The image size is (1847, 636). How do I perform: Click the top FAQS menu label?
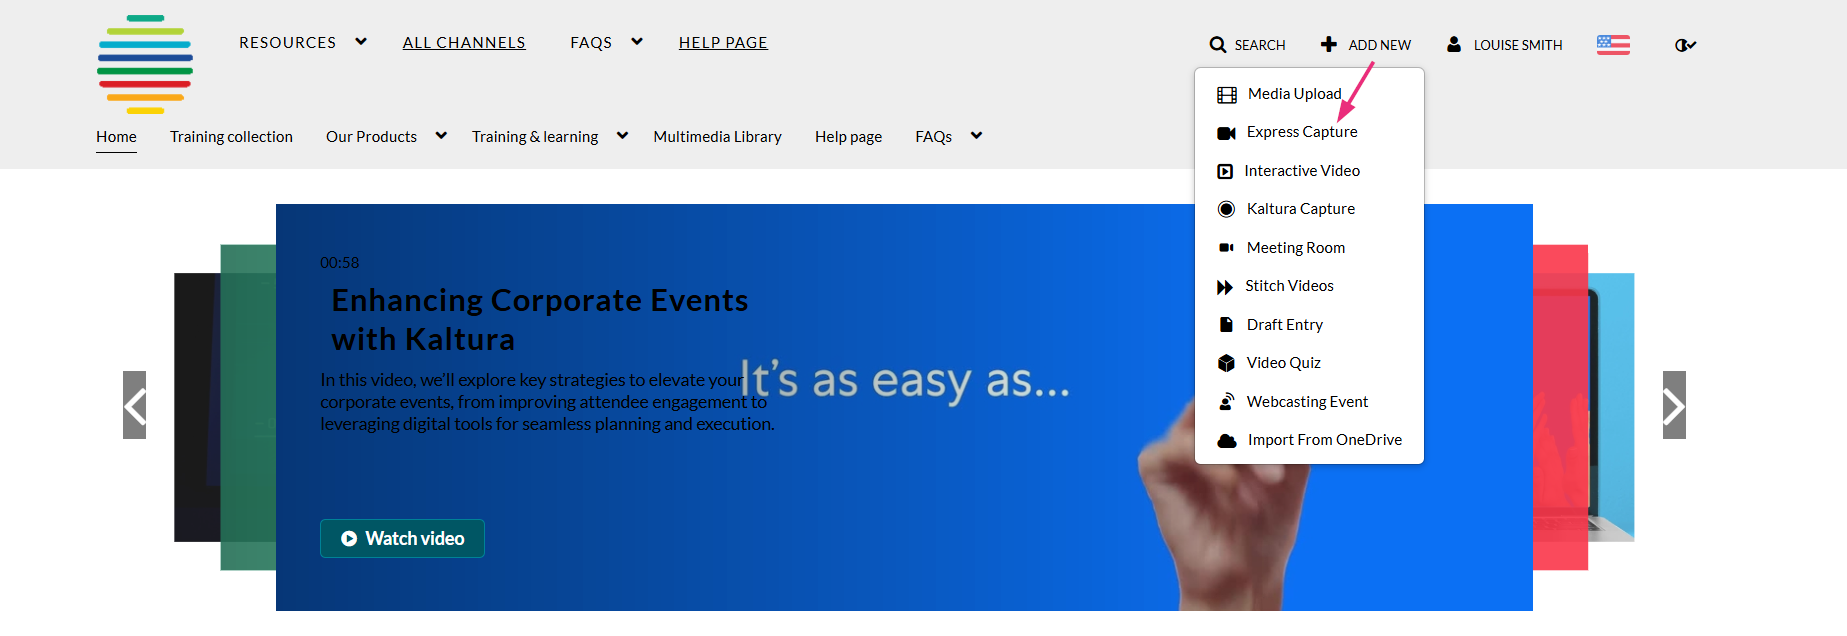pyautogui.click(x=591, y=42)
